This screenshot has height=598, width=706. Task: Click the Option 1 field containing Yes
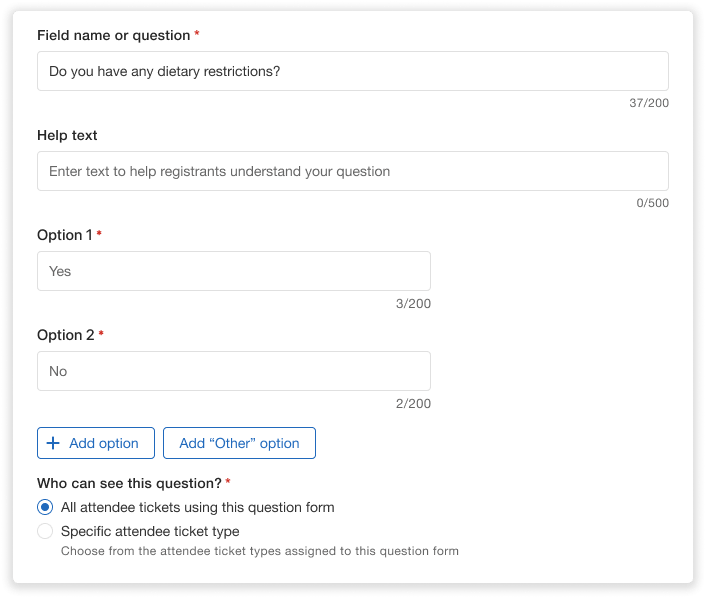pos(233,271)
